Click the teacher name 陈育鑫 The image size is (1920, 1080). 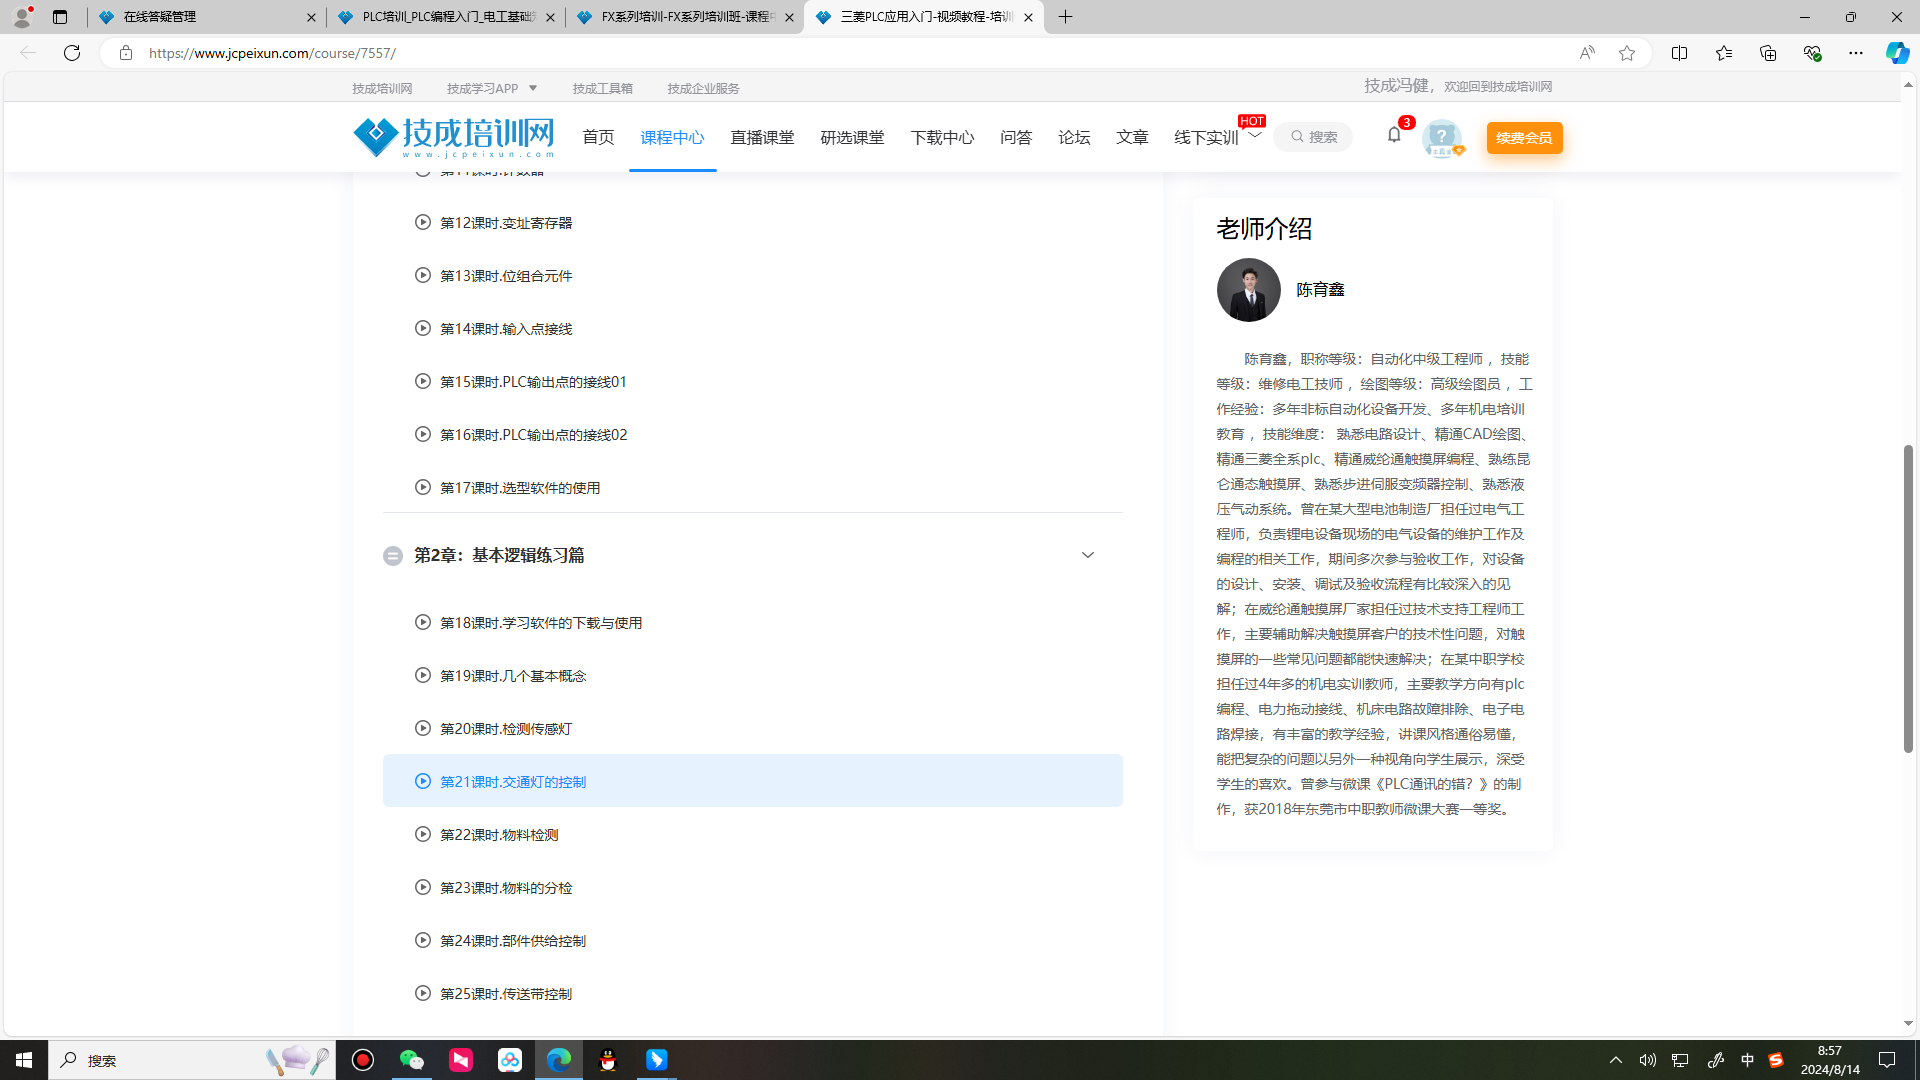click(1320, 290)
